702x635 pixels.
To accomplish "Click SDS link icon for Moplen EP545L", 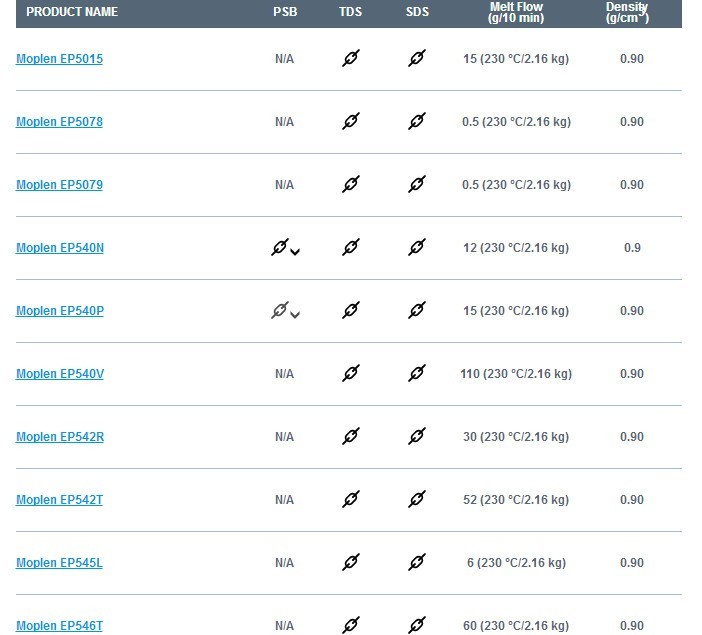I will coord(417,562).
